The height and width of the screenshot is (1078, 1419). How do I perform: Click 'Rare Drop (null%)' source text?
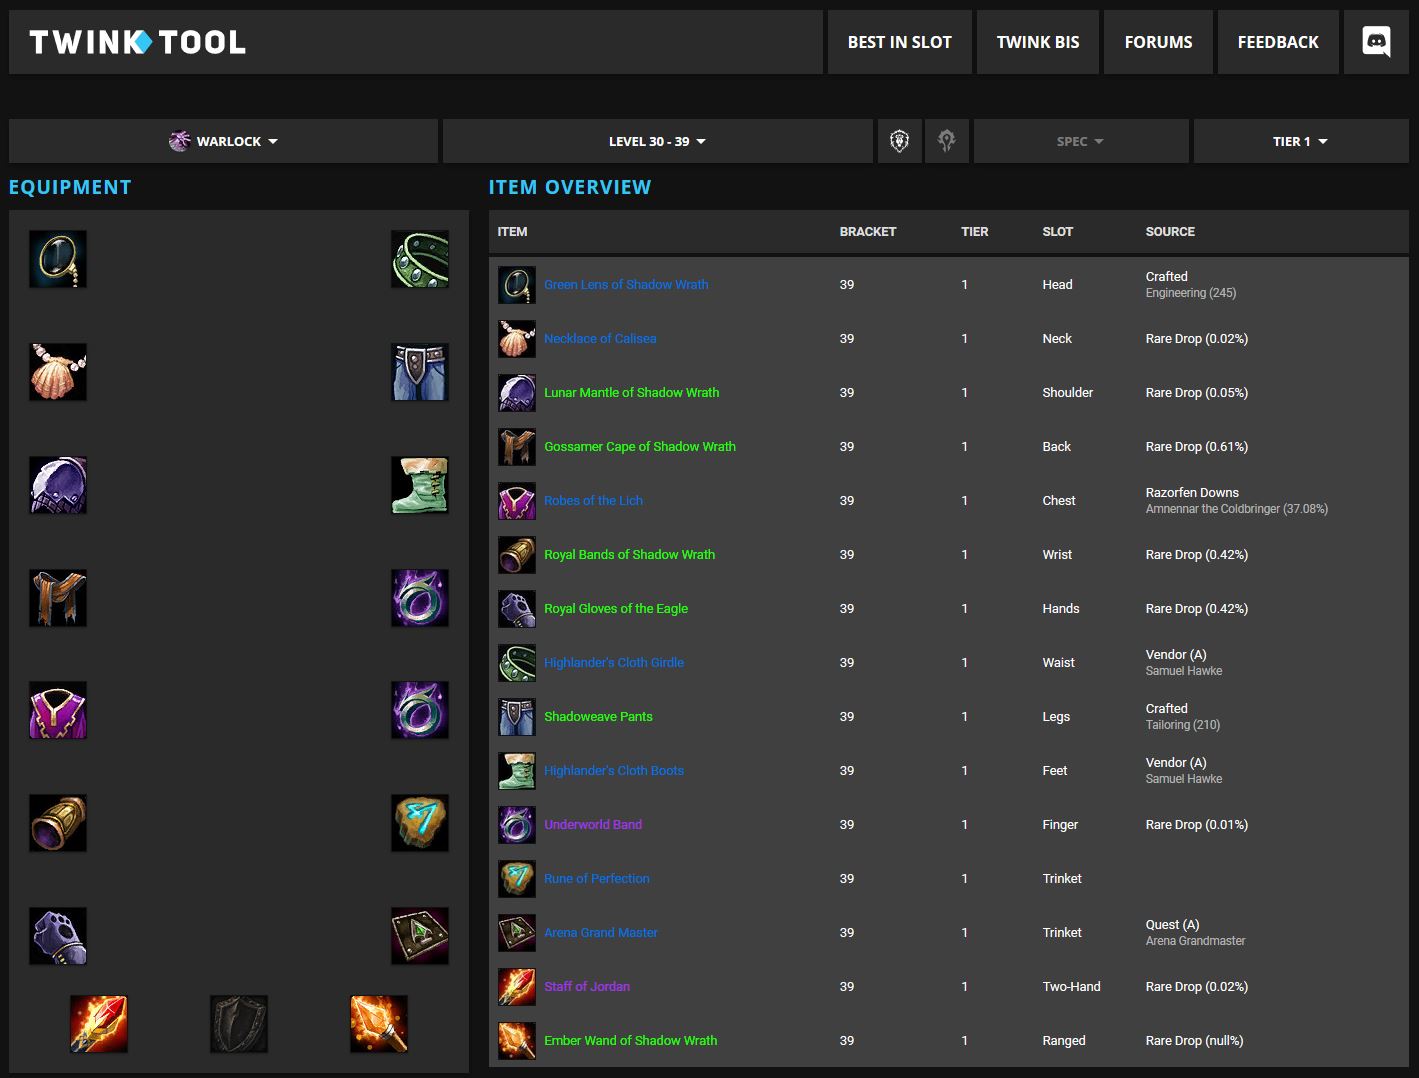point(1194,1041)
